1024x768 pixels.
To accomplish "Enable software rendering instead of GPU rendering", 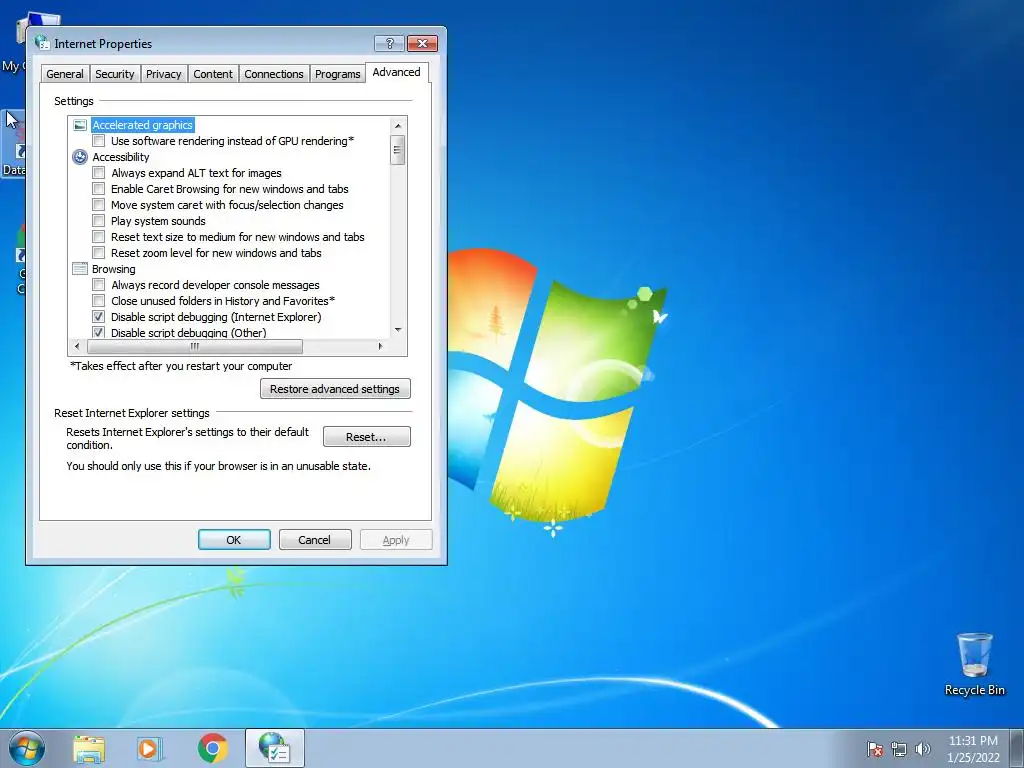I will pyautogui.click(x=99, y=141).
